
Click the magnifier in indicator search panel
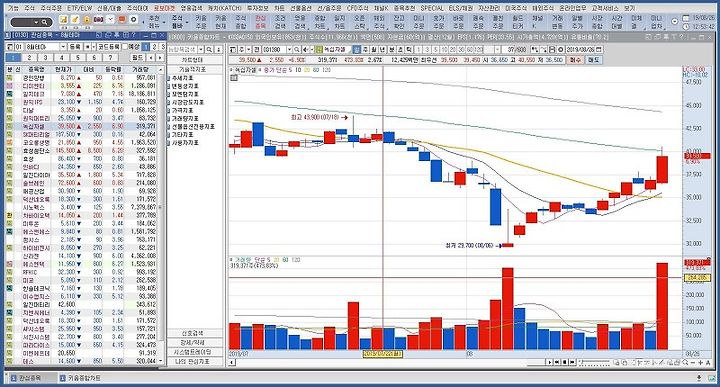(209, 49)
